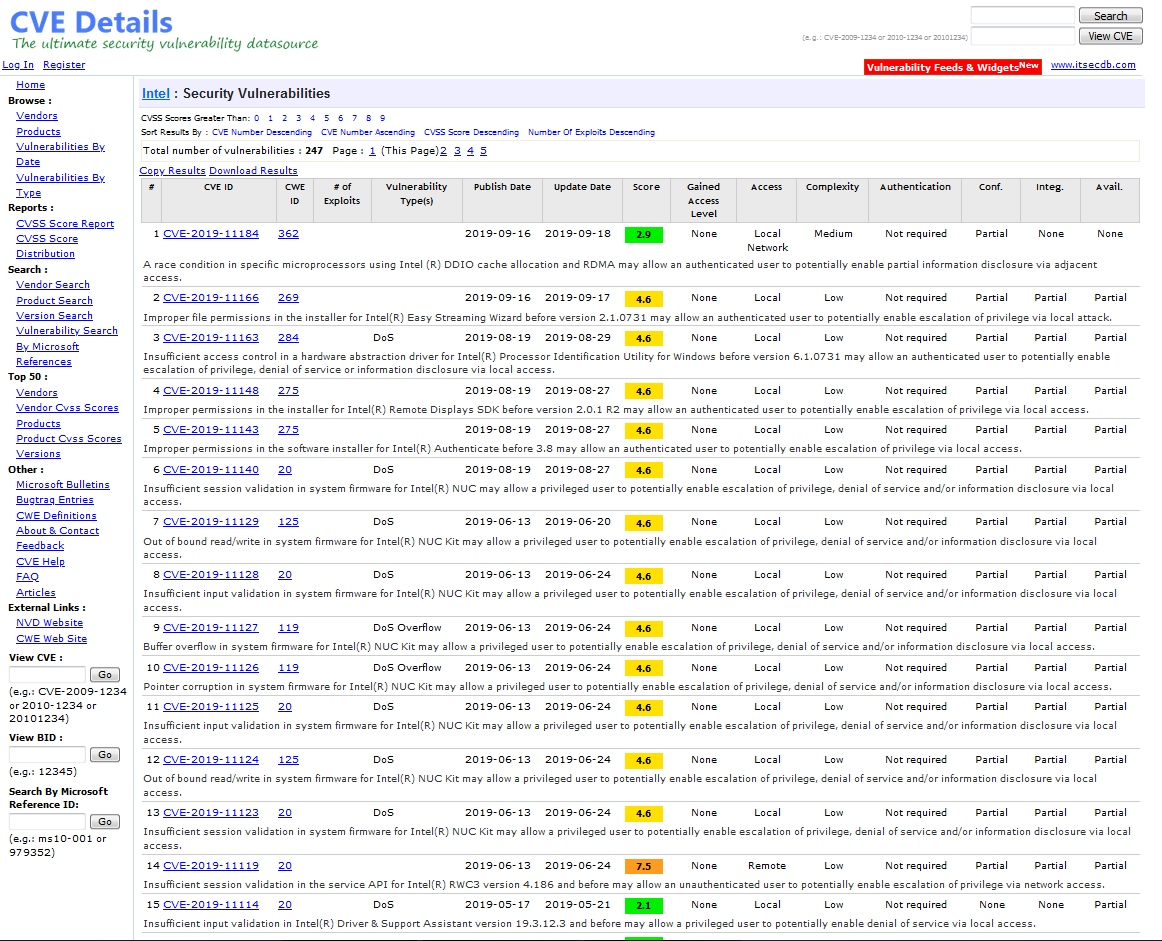This screenshot has width=1162, height=941.
Task: Click the CVE Details site logo
Action: coord(165,30)
